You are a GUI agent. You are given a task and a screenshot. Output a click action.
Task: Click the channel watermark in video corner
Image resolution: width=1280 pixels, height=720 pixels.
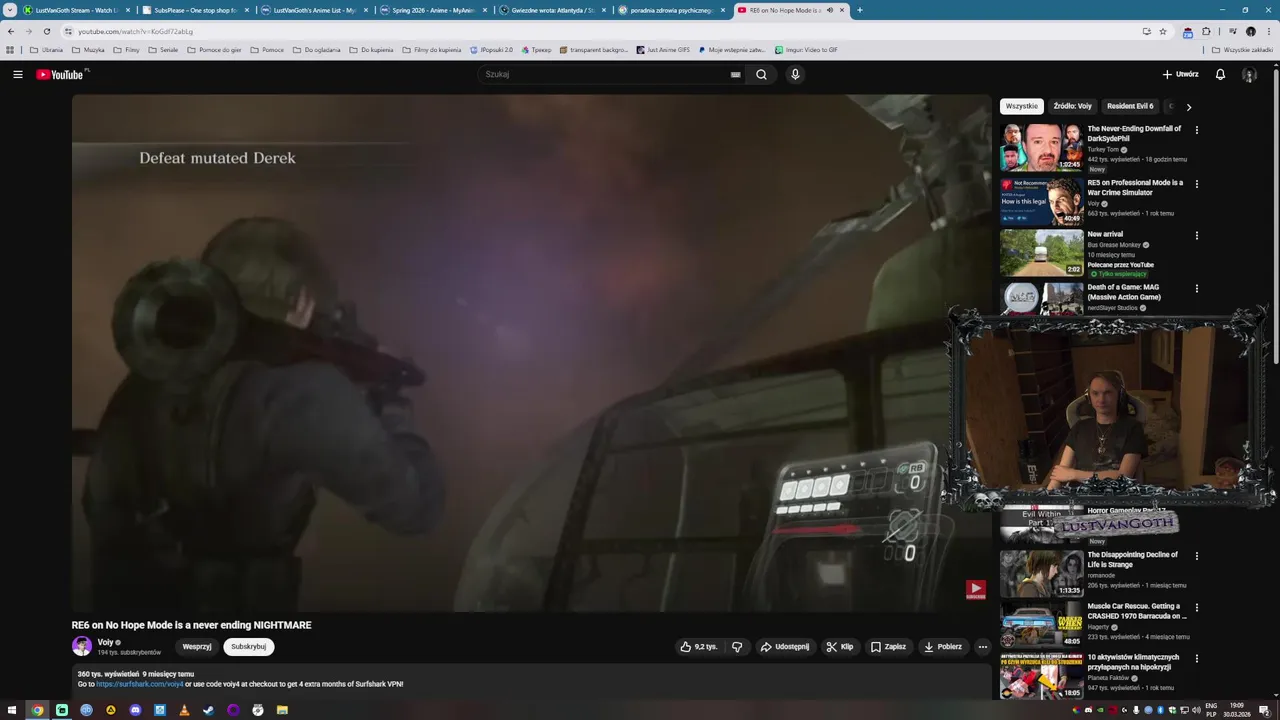(x=975, y=590)
